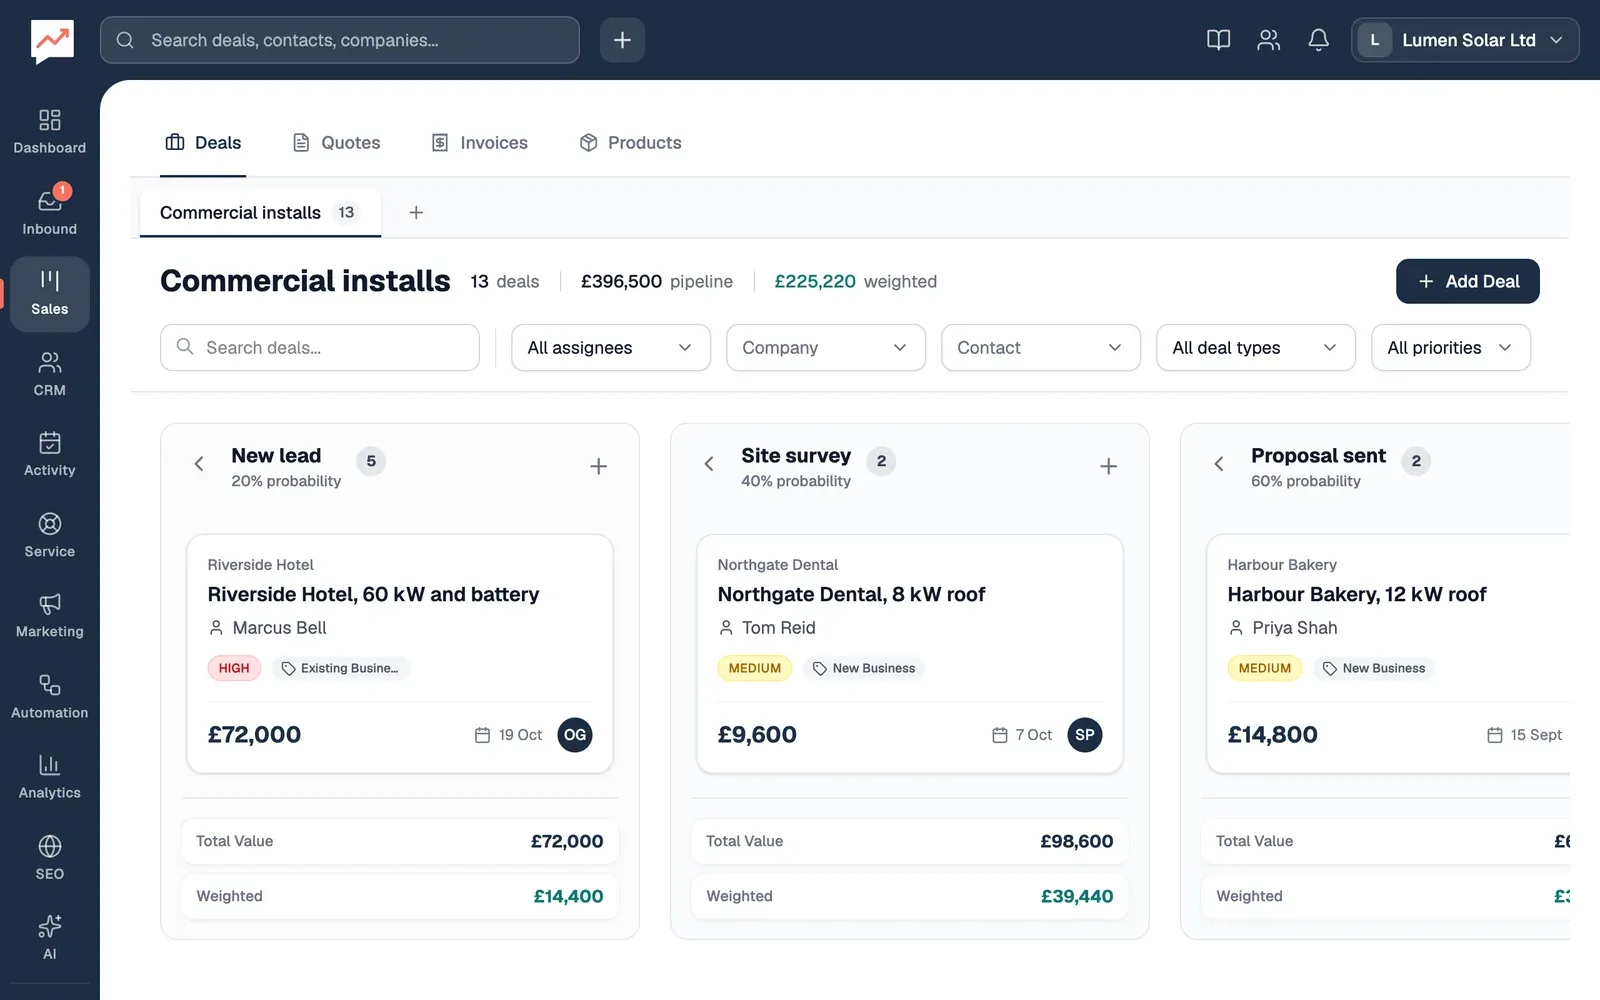The width and height of the screenshot is (1600, 1000).
Task: Click Existing Business tag on Riverside card
Action: [x=340, y=668]
